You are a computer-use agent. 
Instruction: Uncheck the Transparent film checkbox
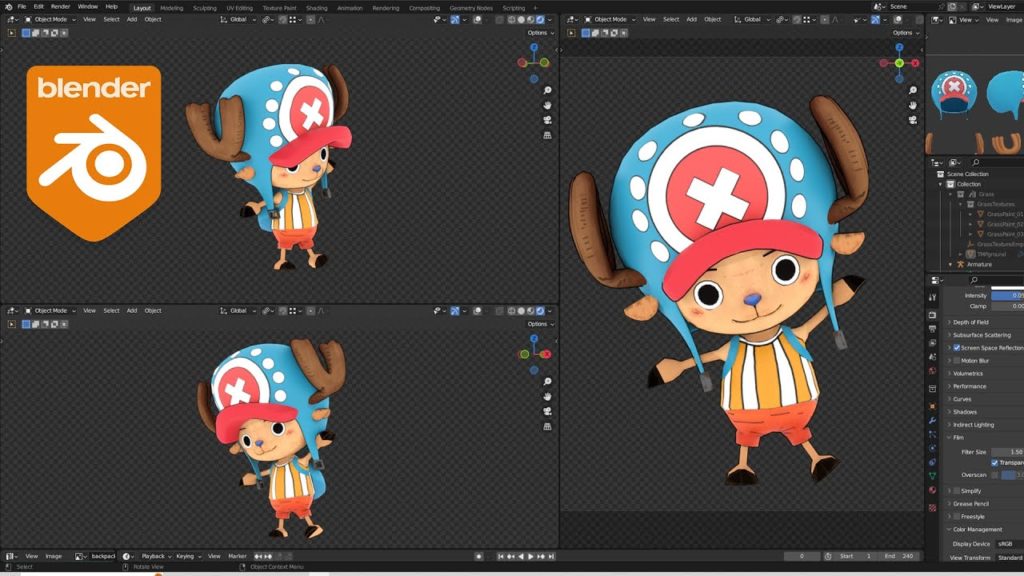click(x=995, y=463)
